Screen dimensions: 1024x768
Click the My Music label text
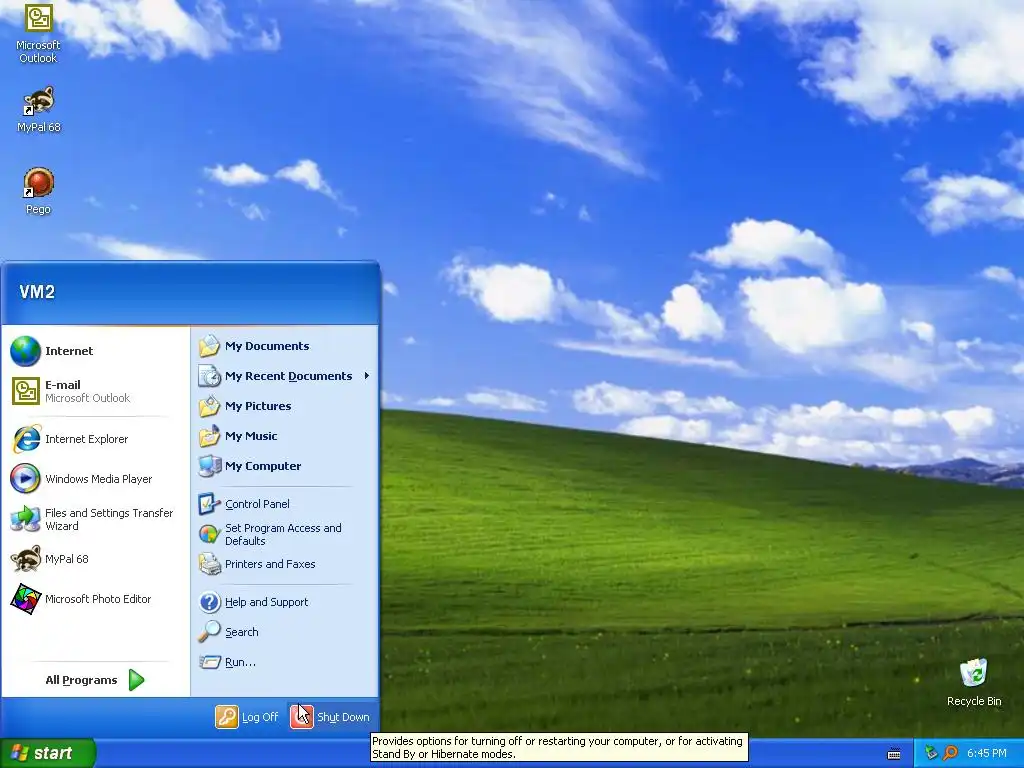[x=251, y=436]
